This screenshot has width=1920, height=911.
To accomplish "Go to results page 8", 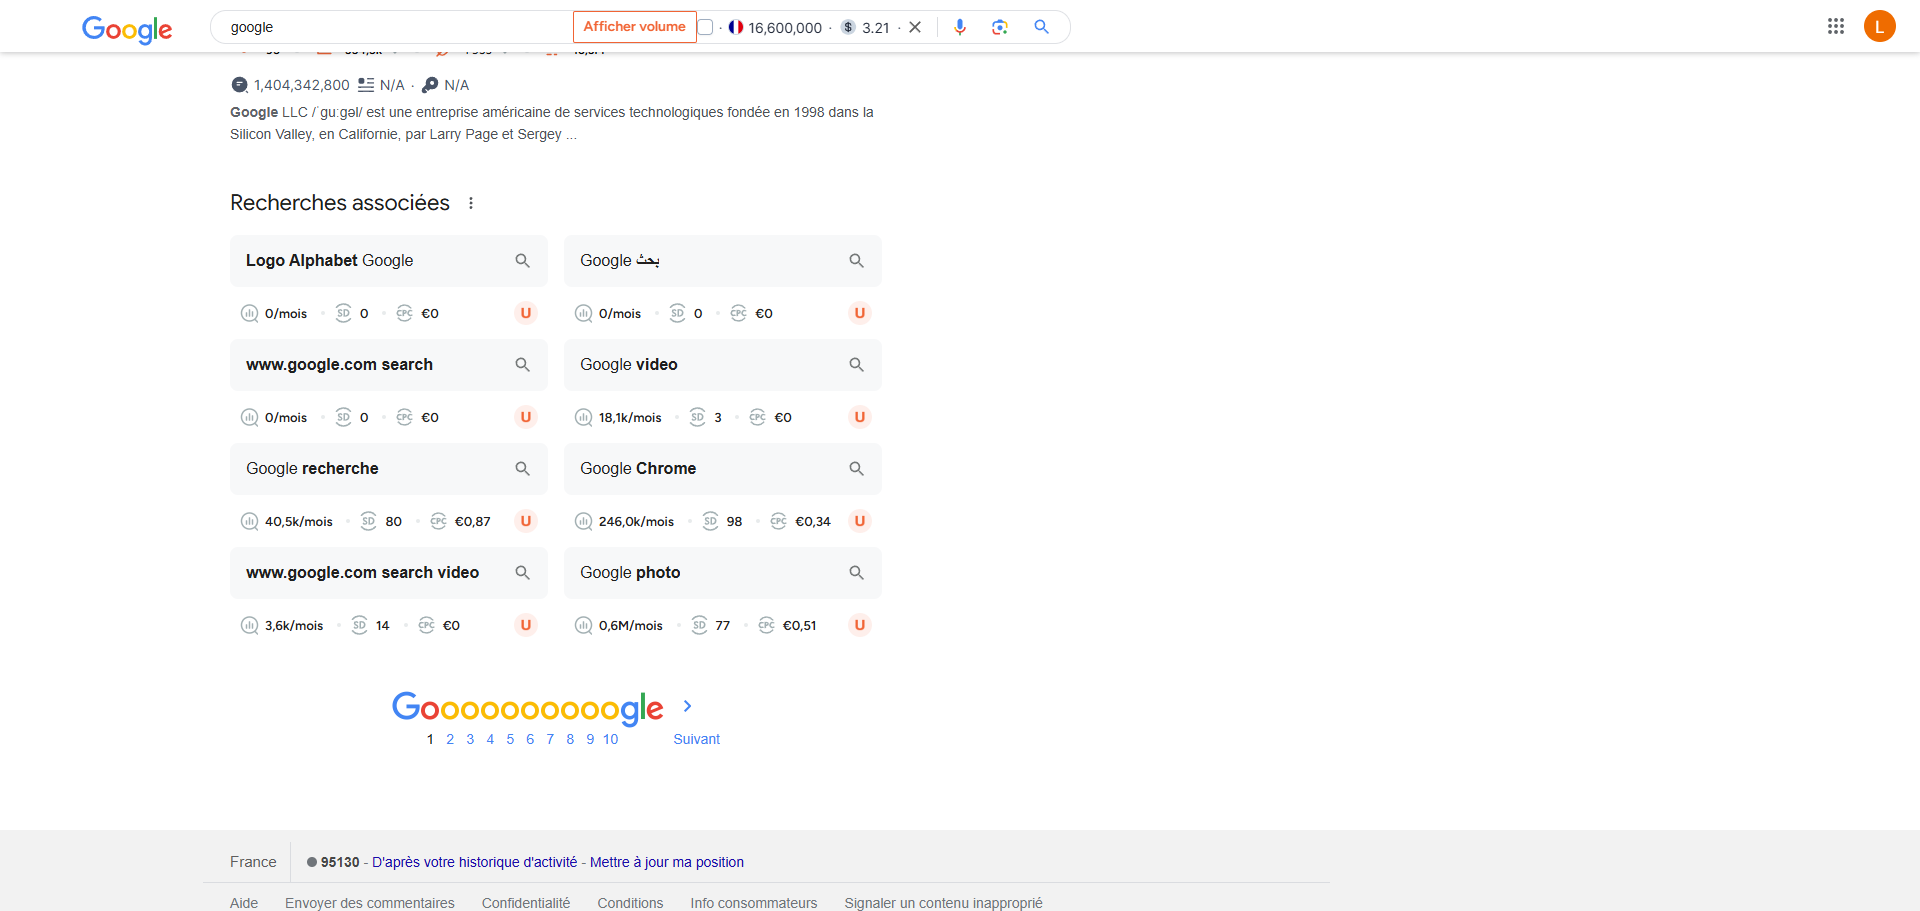I will [x=570, y=739].
